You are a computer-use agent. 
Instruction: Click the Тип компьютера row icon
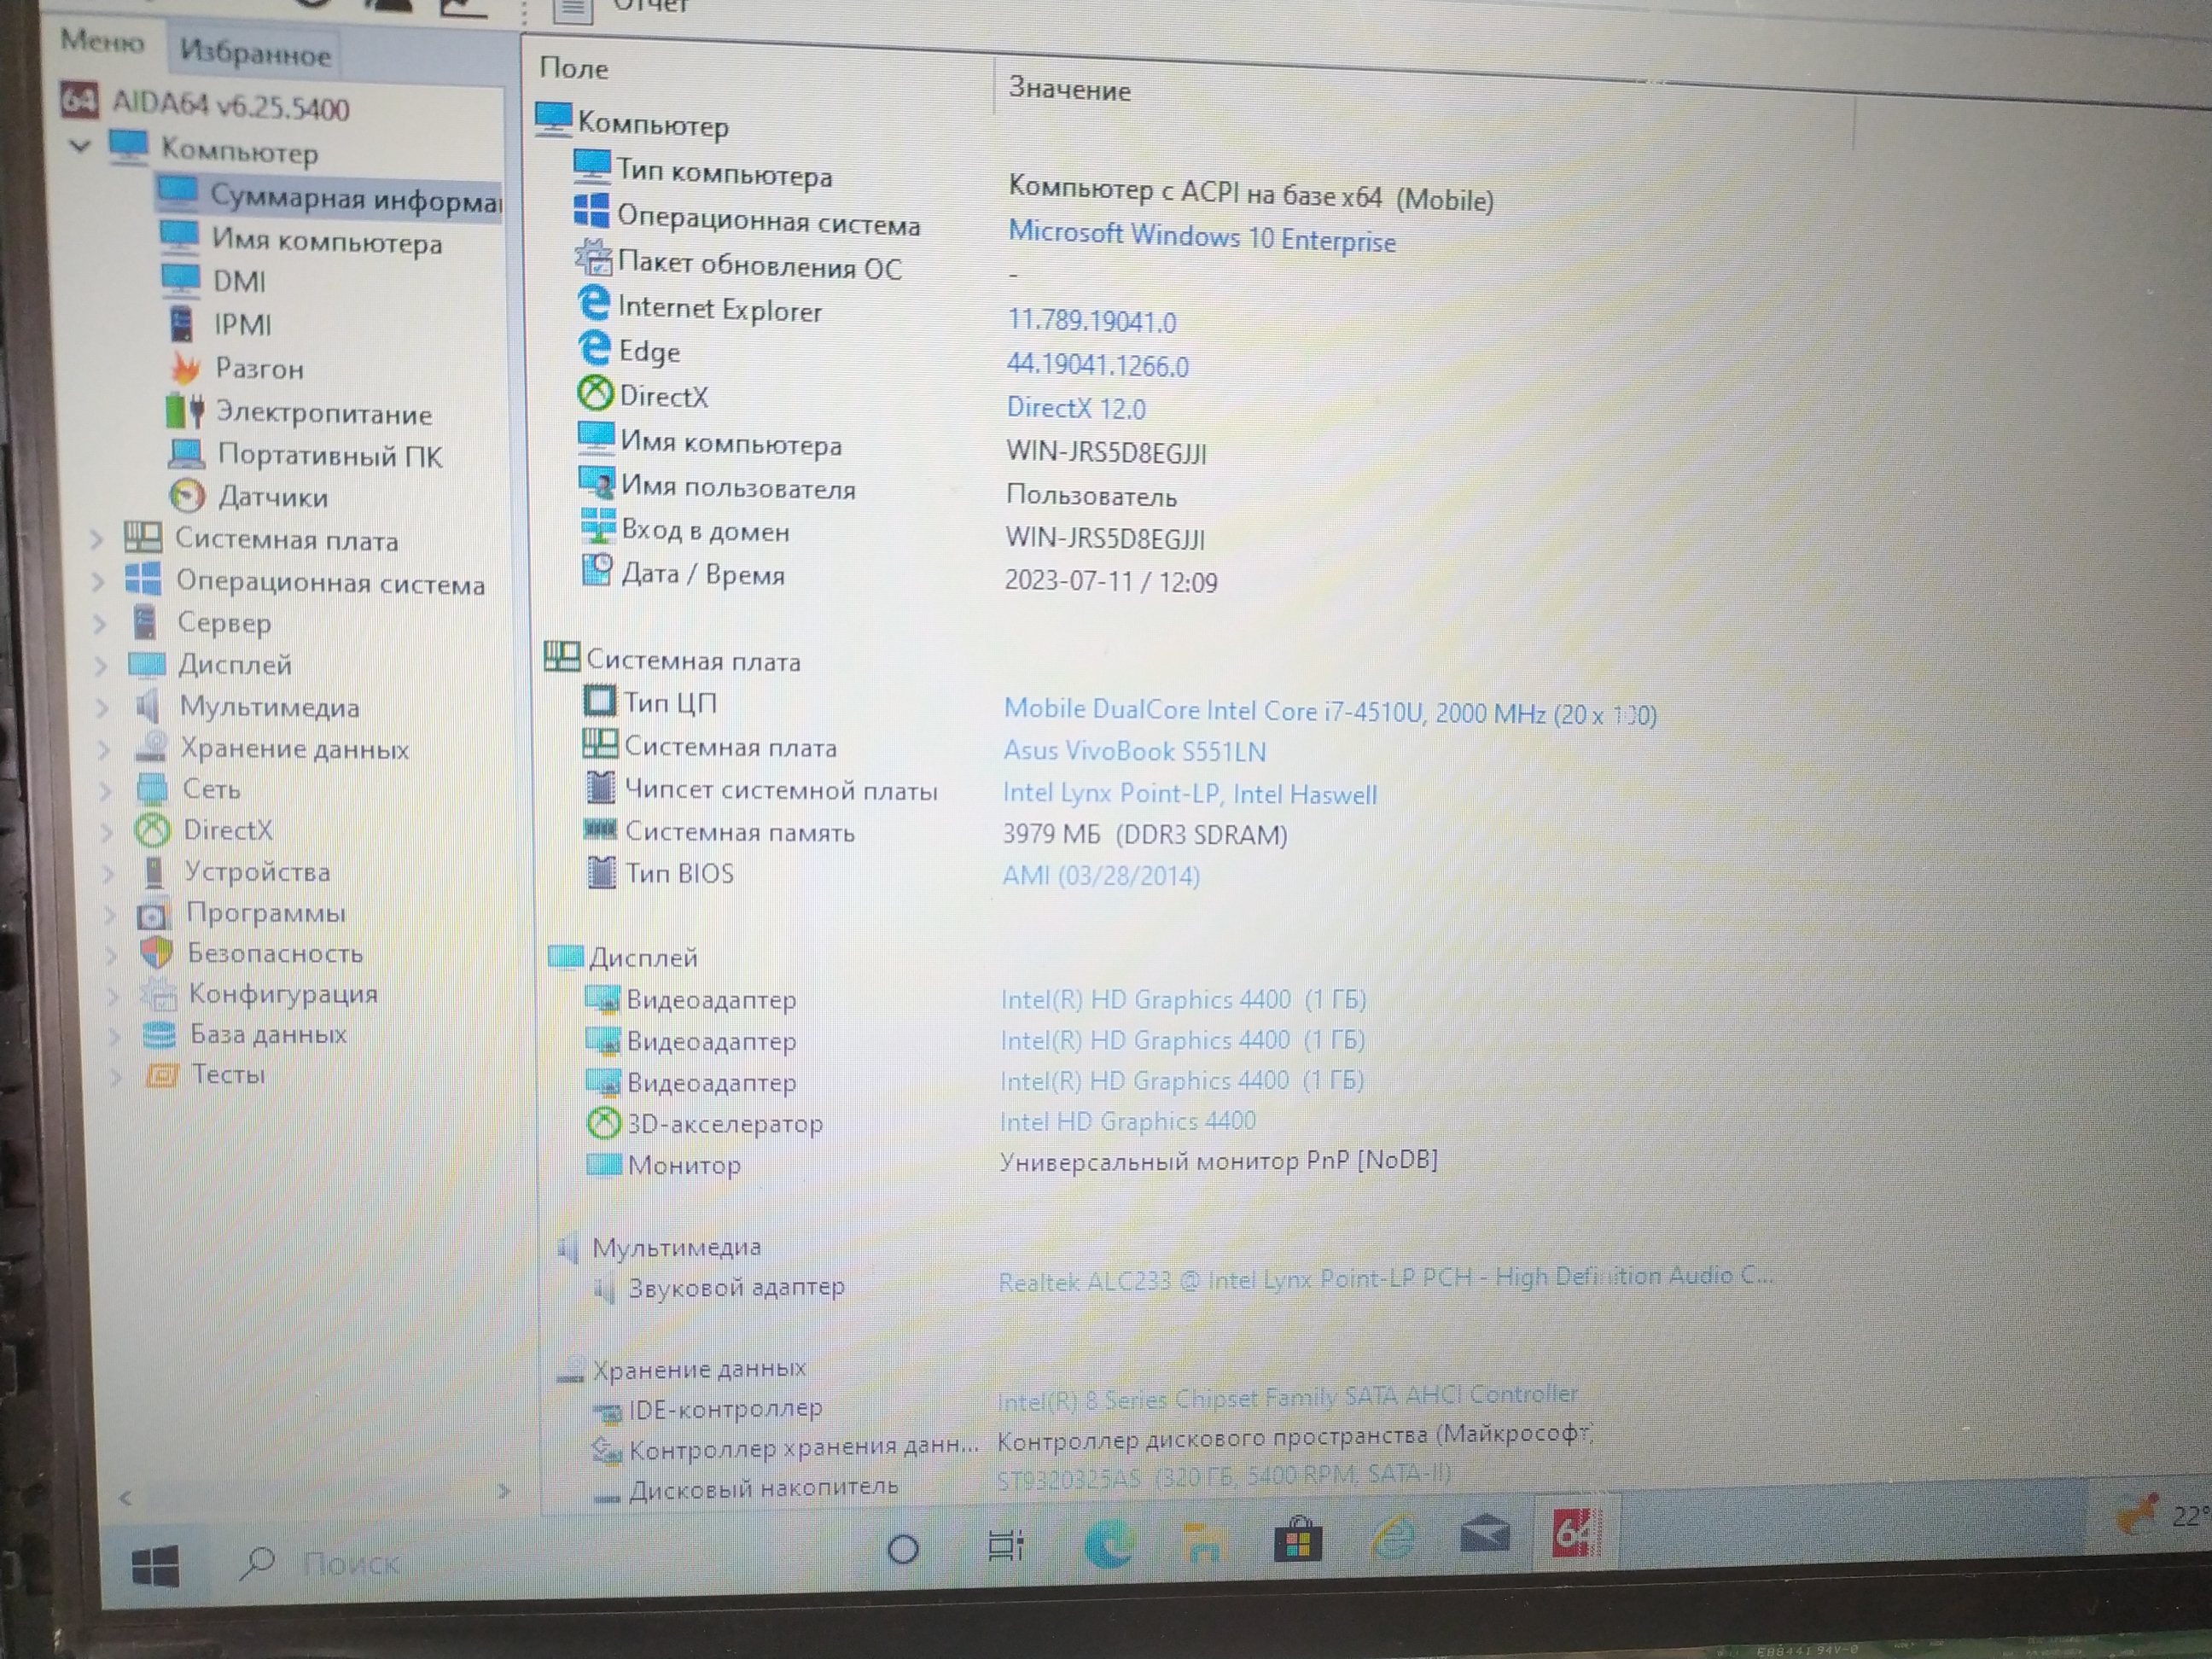592,166
